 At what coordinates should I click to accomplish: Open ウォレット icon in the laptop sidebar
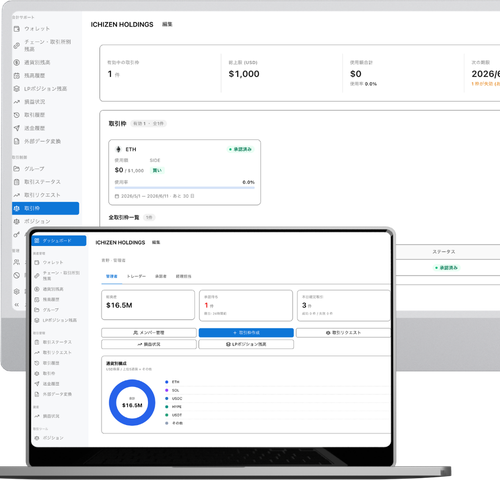37,263
